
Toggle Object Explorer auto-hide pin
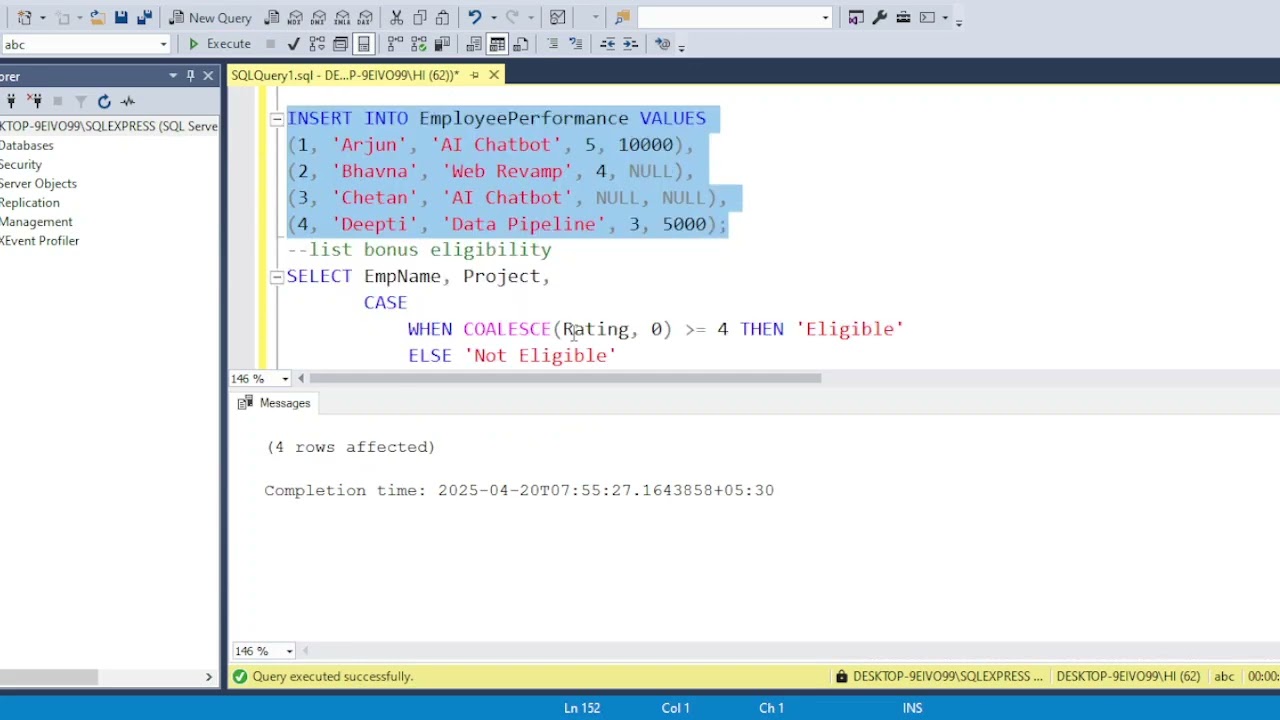190,76
